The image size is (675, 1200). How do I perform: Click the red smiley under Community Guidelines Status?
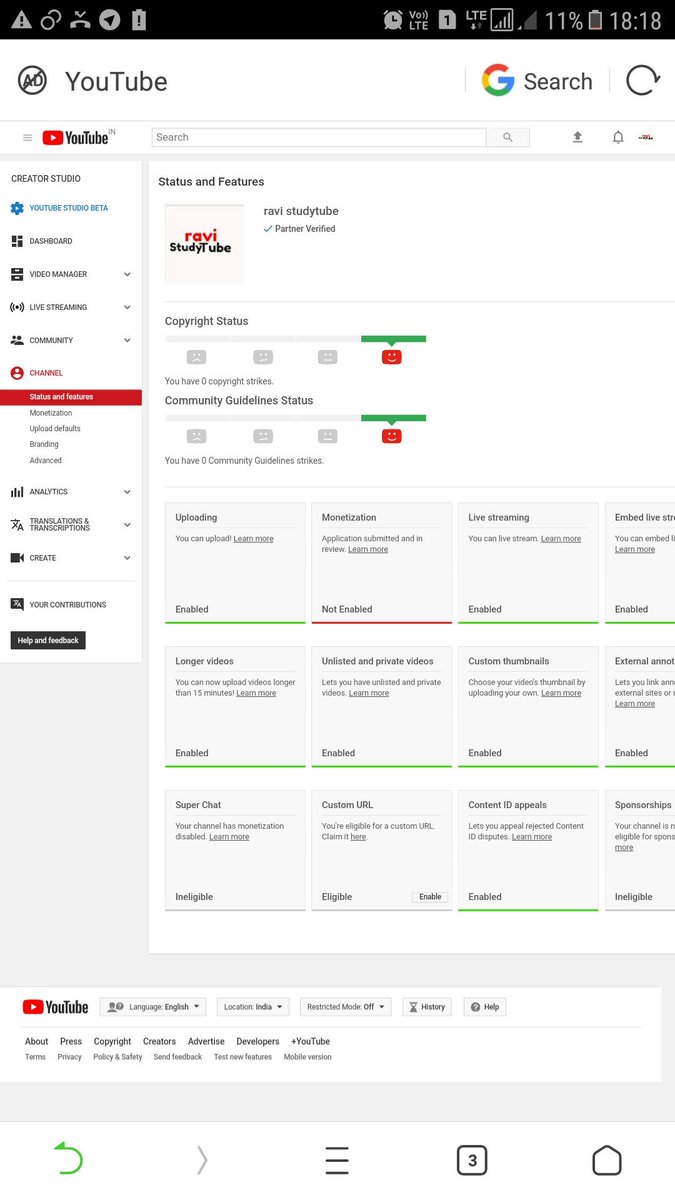coord(392,436)
